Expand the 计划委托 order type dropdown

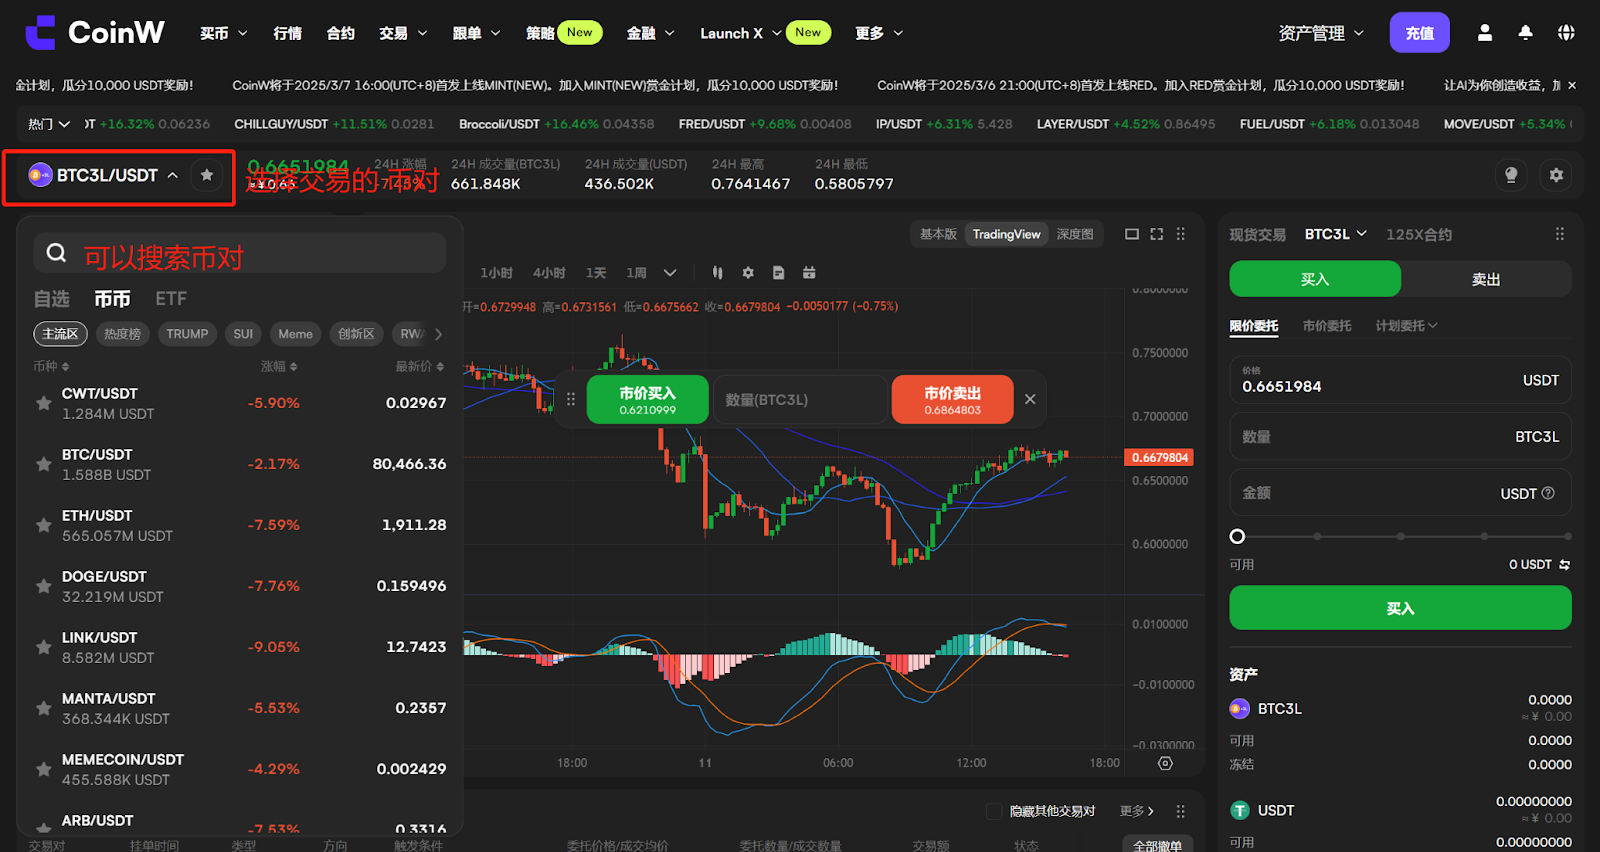(x=1406, y=326)
